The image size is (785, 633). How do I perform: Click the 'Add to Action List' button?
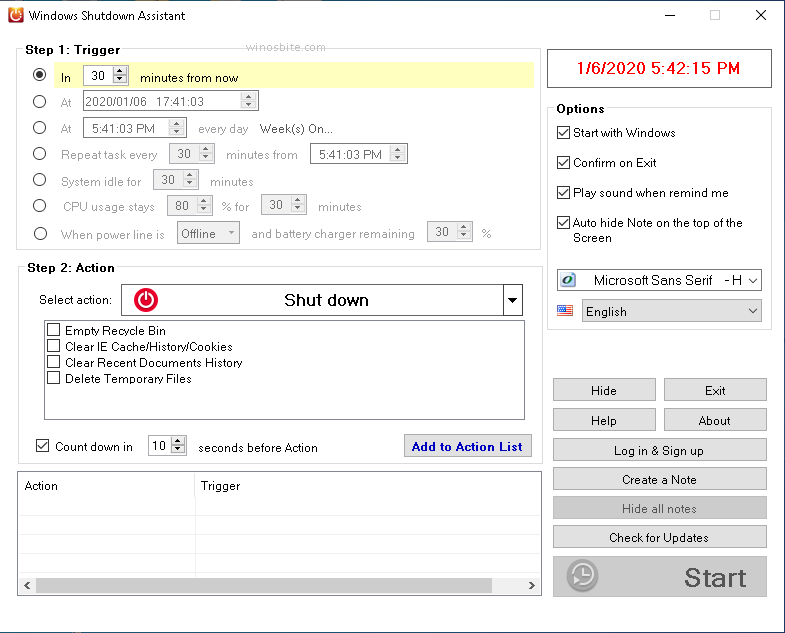coord(467,446)
